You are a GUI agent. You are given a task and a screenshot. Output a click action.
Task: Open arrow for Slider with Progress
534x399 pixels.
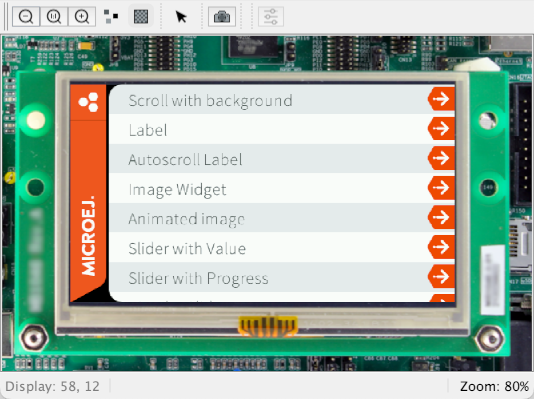click(x=441, y=276)
